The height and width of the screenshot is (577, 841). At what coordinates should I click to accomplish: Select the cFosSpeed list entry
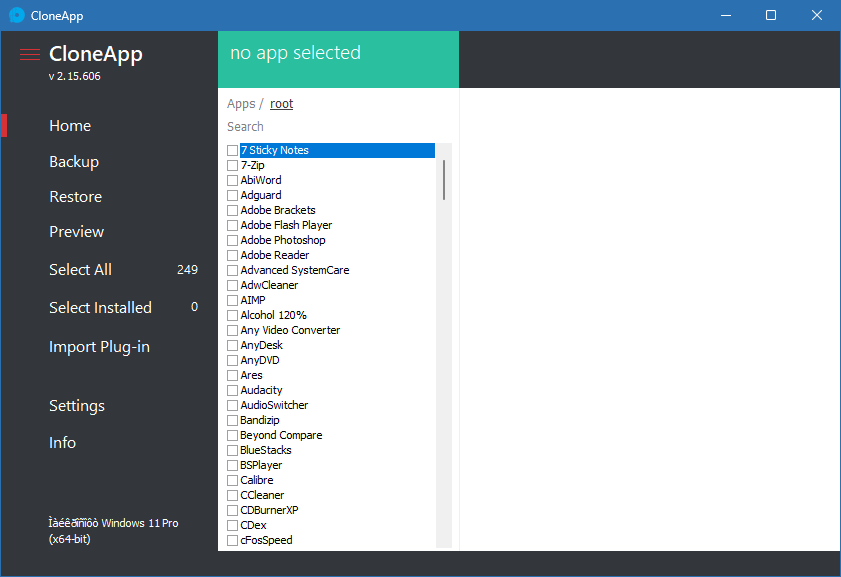pyautogui.click(x=266, y=541)
